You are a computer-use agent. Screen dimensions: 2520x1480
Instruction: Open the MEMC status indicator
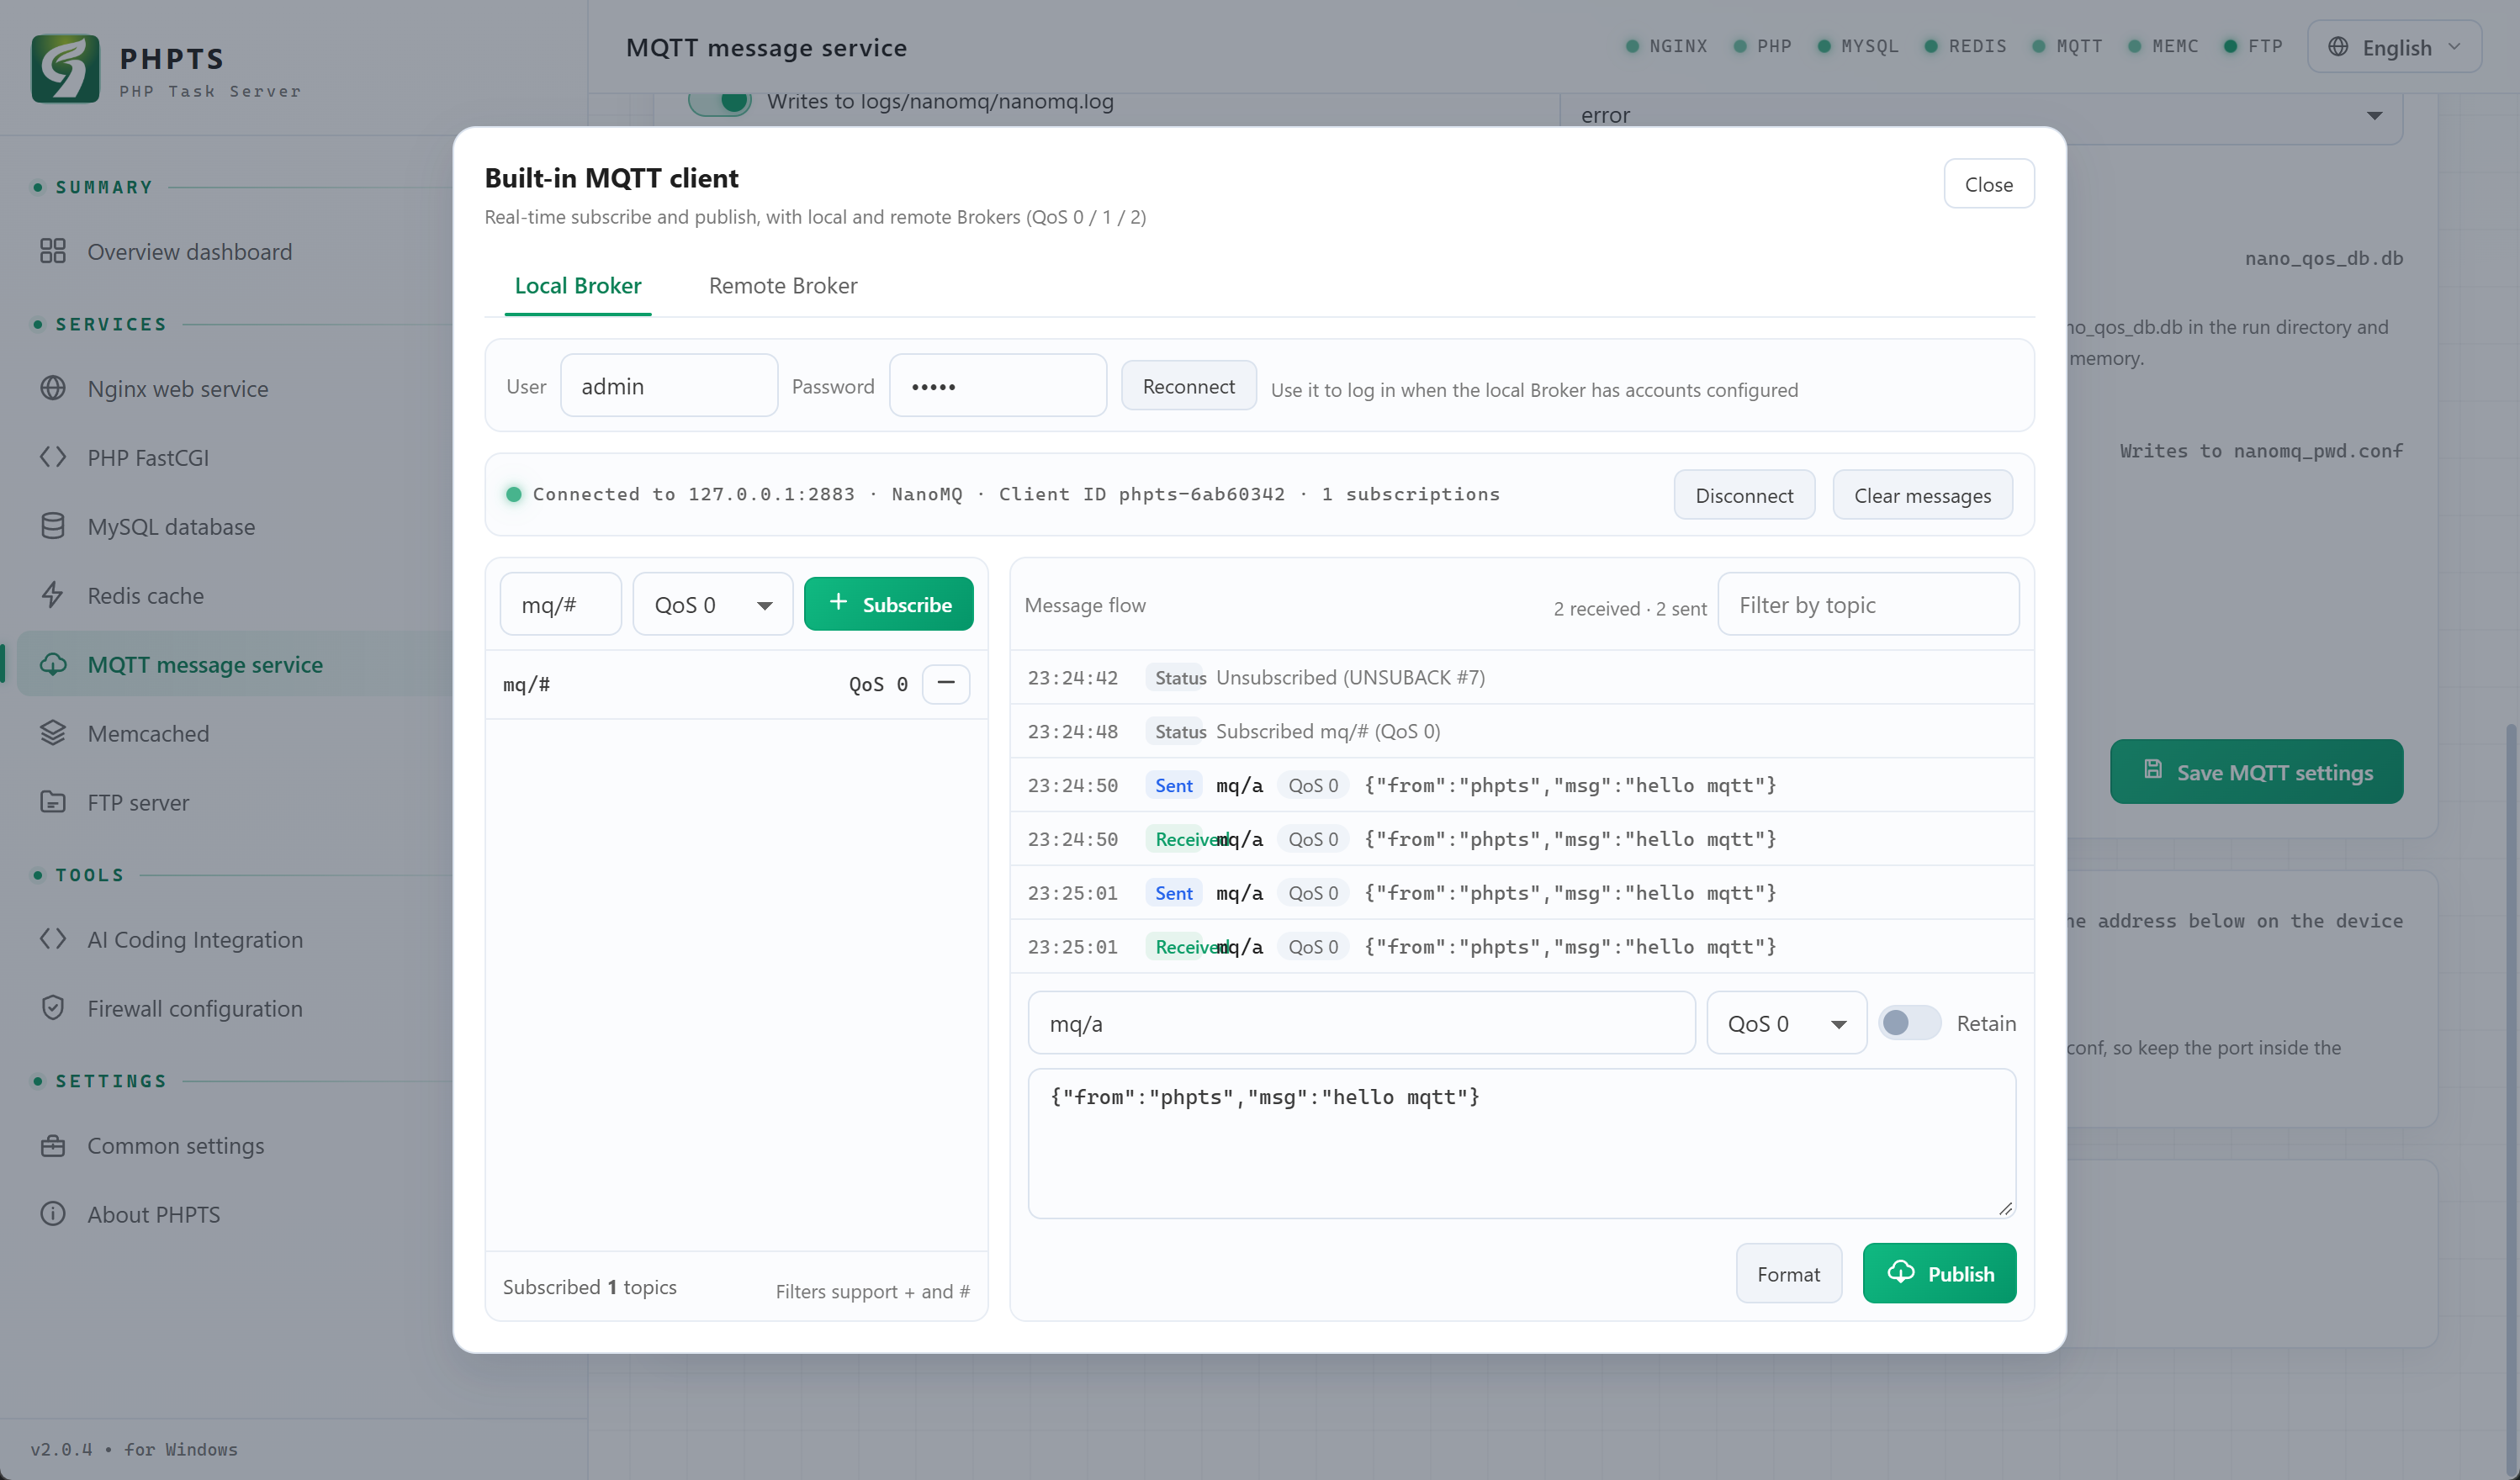pos(2163,46)
